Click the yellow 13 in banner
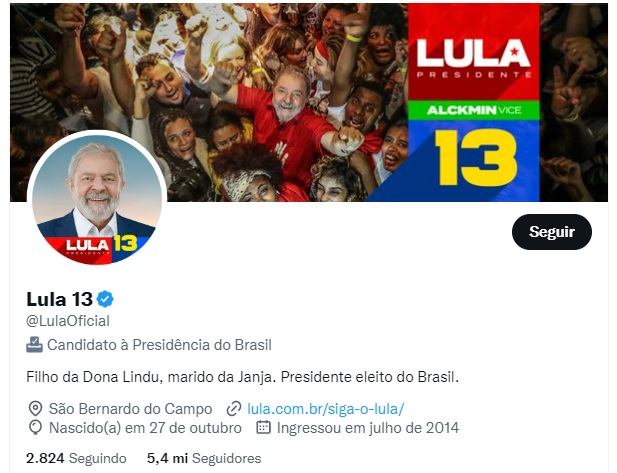 (x=476, y=157)
